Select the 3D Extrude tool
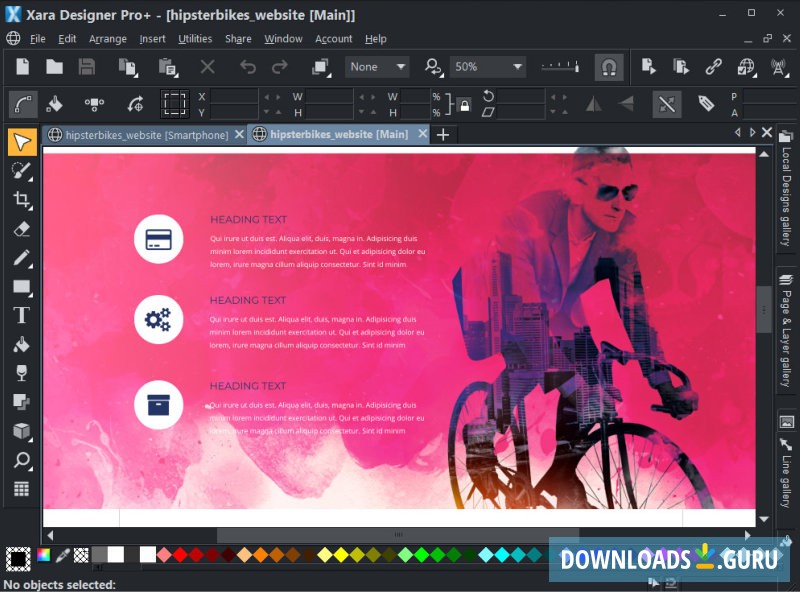 click(x=22, y=430)
